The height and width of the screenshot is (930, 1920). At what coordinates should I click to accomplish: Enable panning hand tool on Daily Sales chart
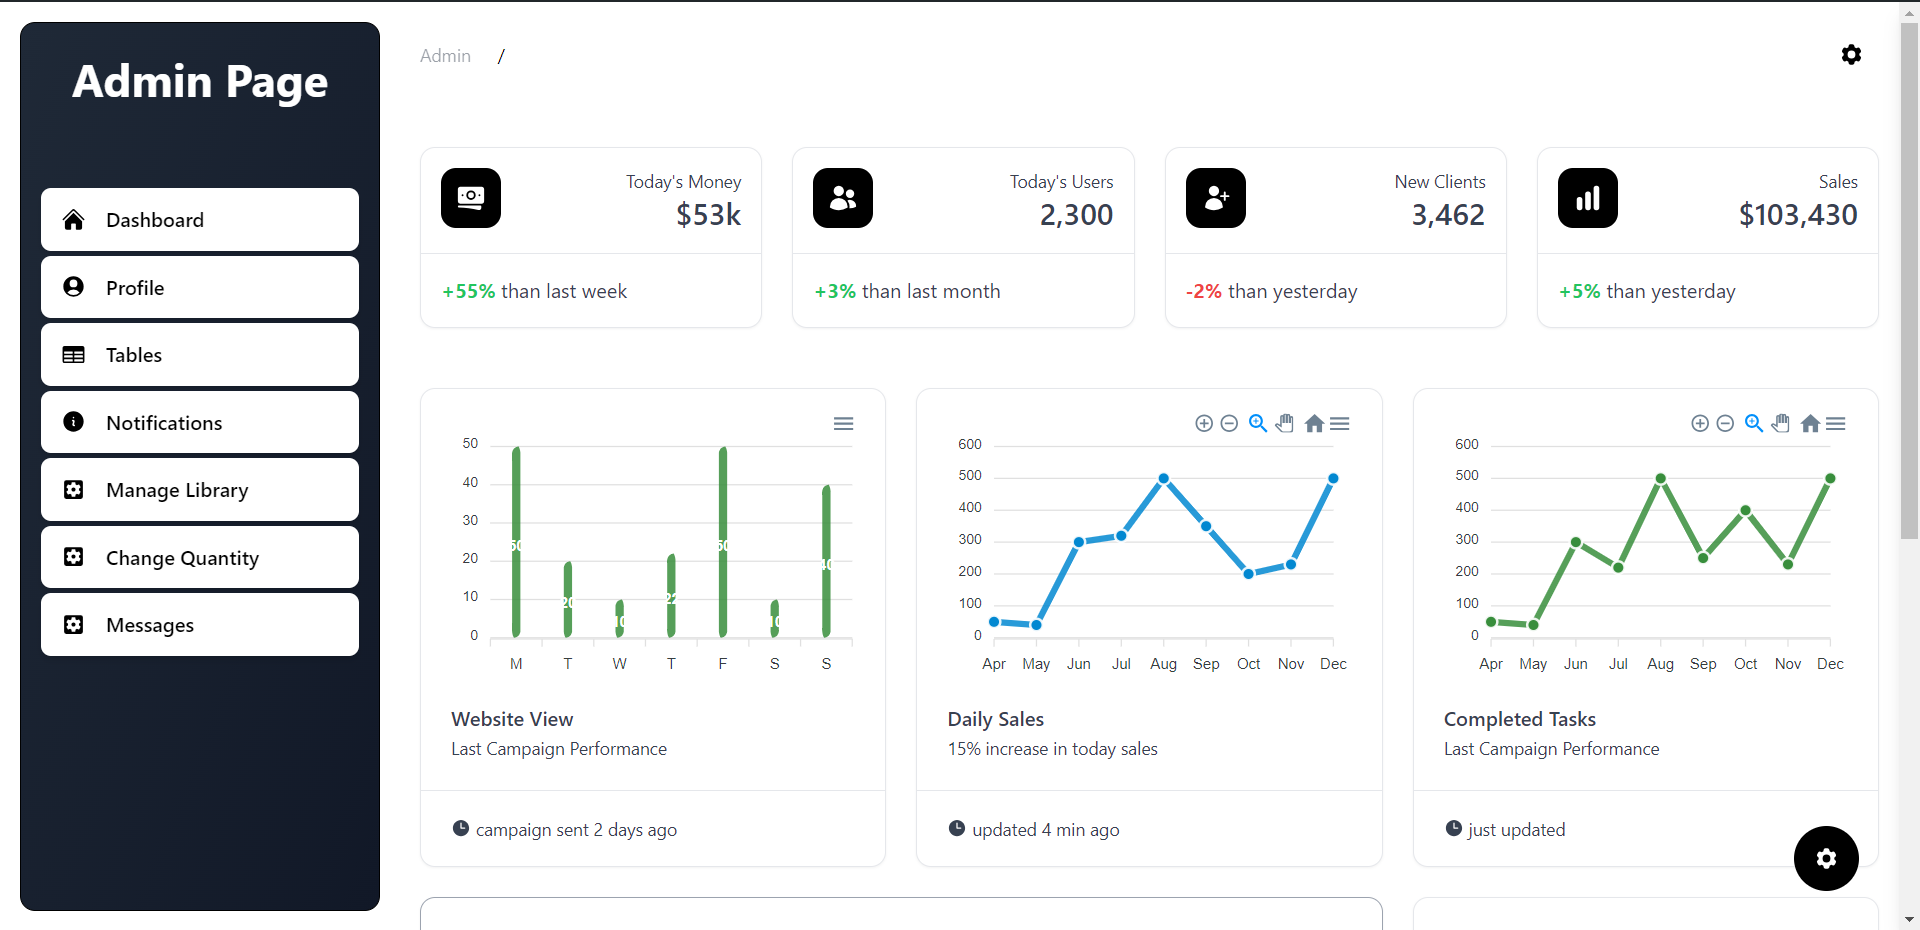pos(1285,424)
